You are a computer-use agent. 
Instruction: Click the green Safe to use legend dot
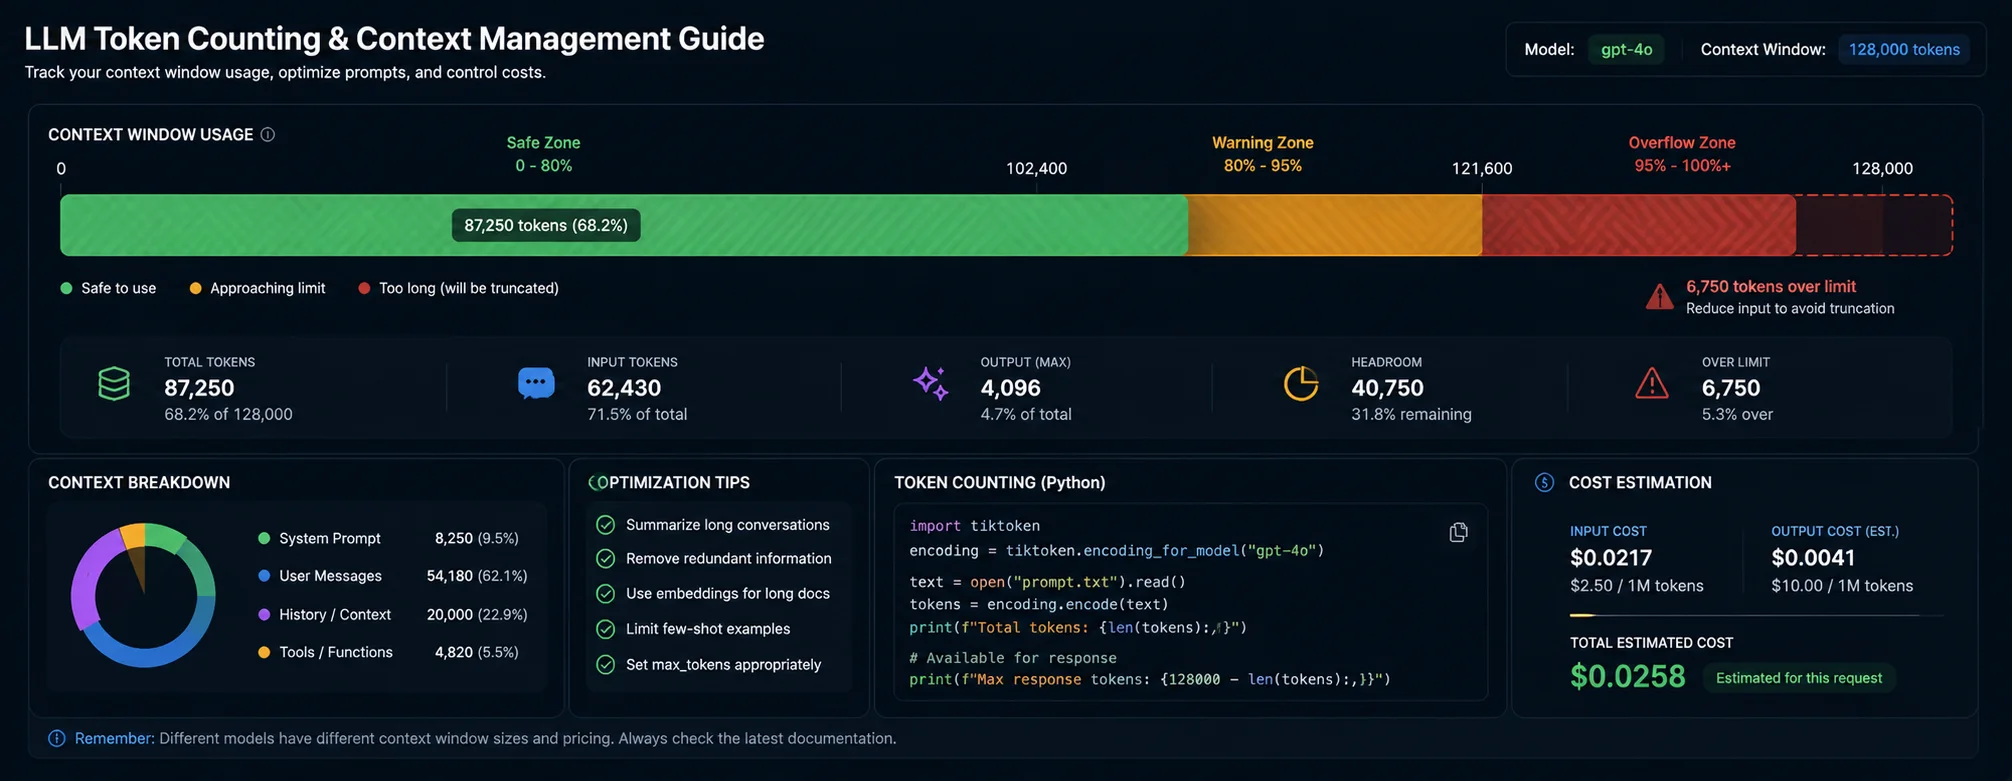tap(66, 288)
